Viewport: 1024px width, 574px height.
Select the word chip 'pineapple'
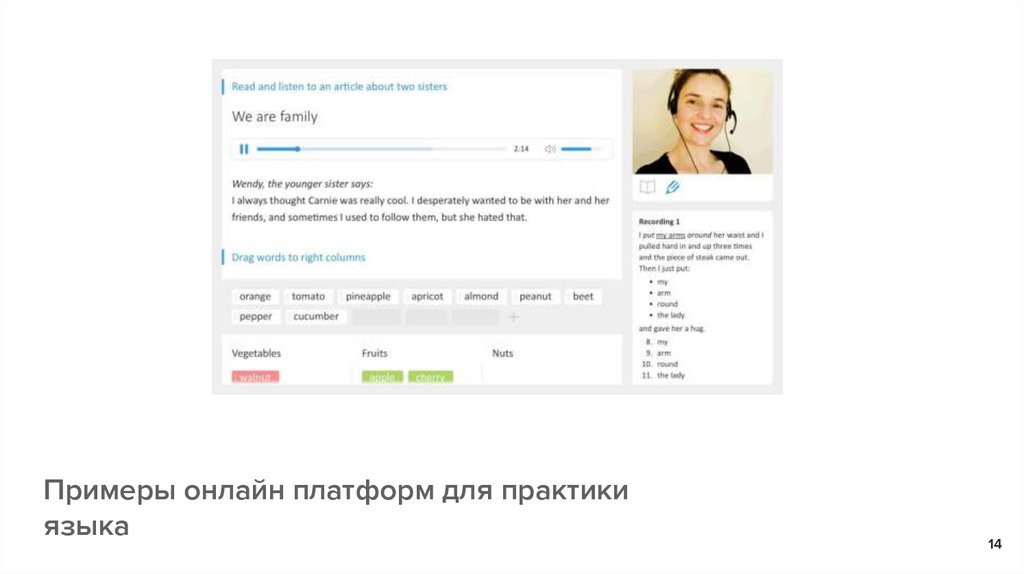(368, 296)
